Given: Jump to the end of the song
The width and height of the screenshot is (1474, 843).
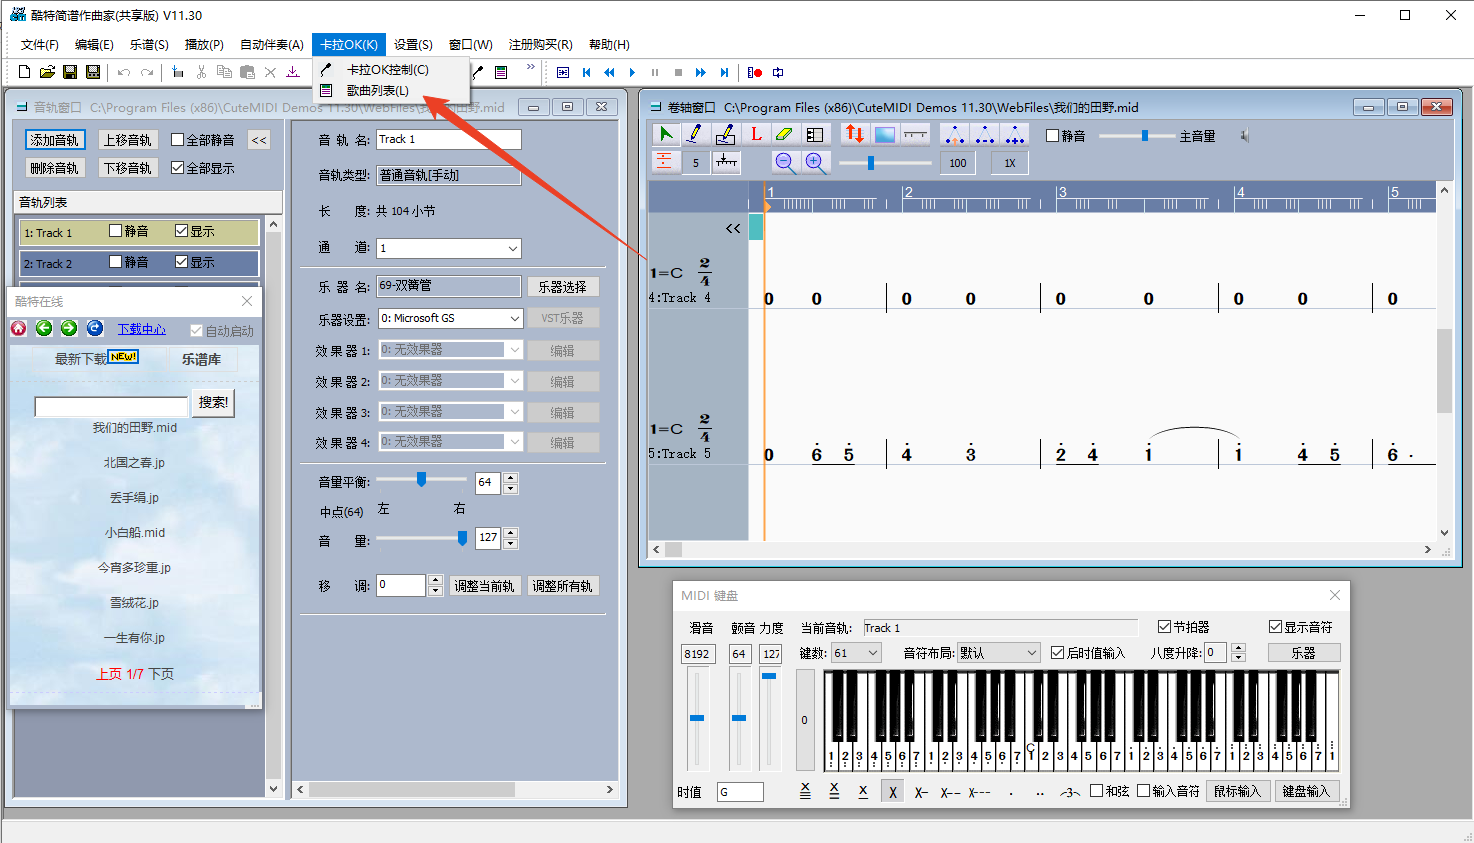Looking at the screenshot, I should click(x=724, y=72).
